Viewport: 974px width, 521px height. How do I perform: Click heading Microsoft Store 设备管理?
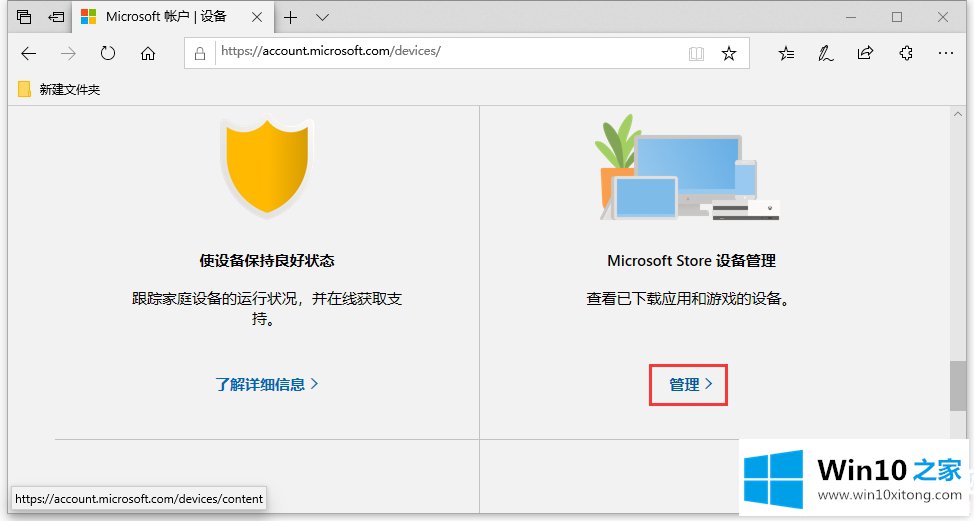click(x=691, y=261)
